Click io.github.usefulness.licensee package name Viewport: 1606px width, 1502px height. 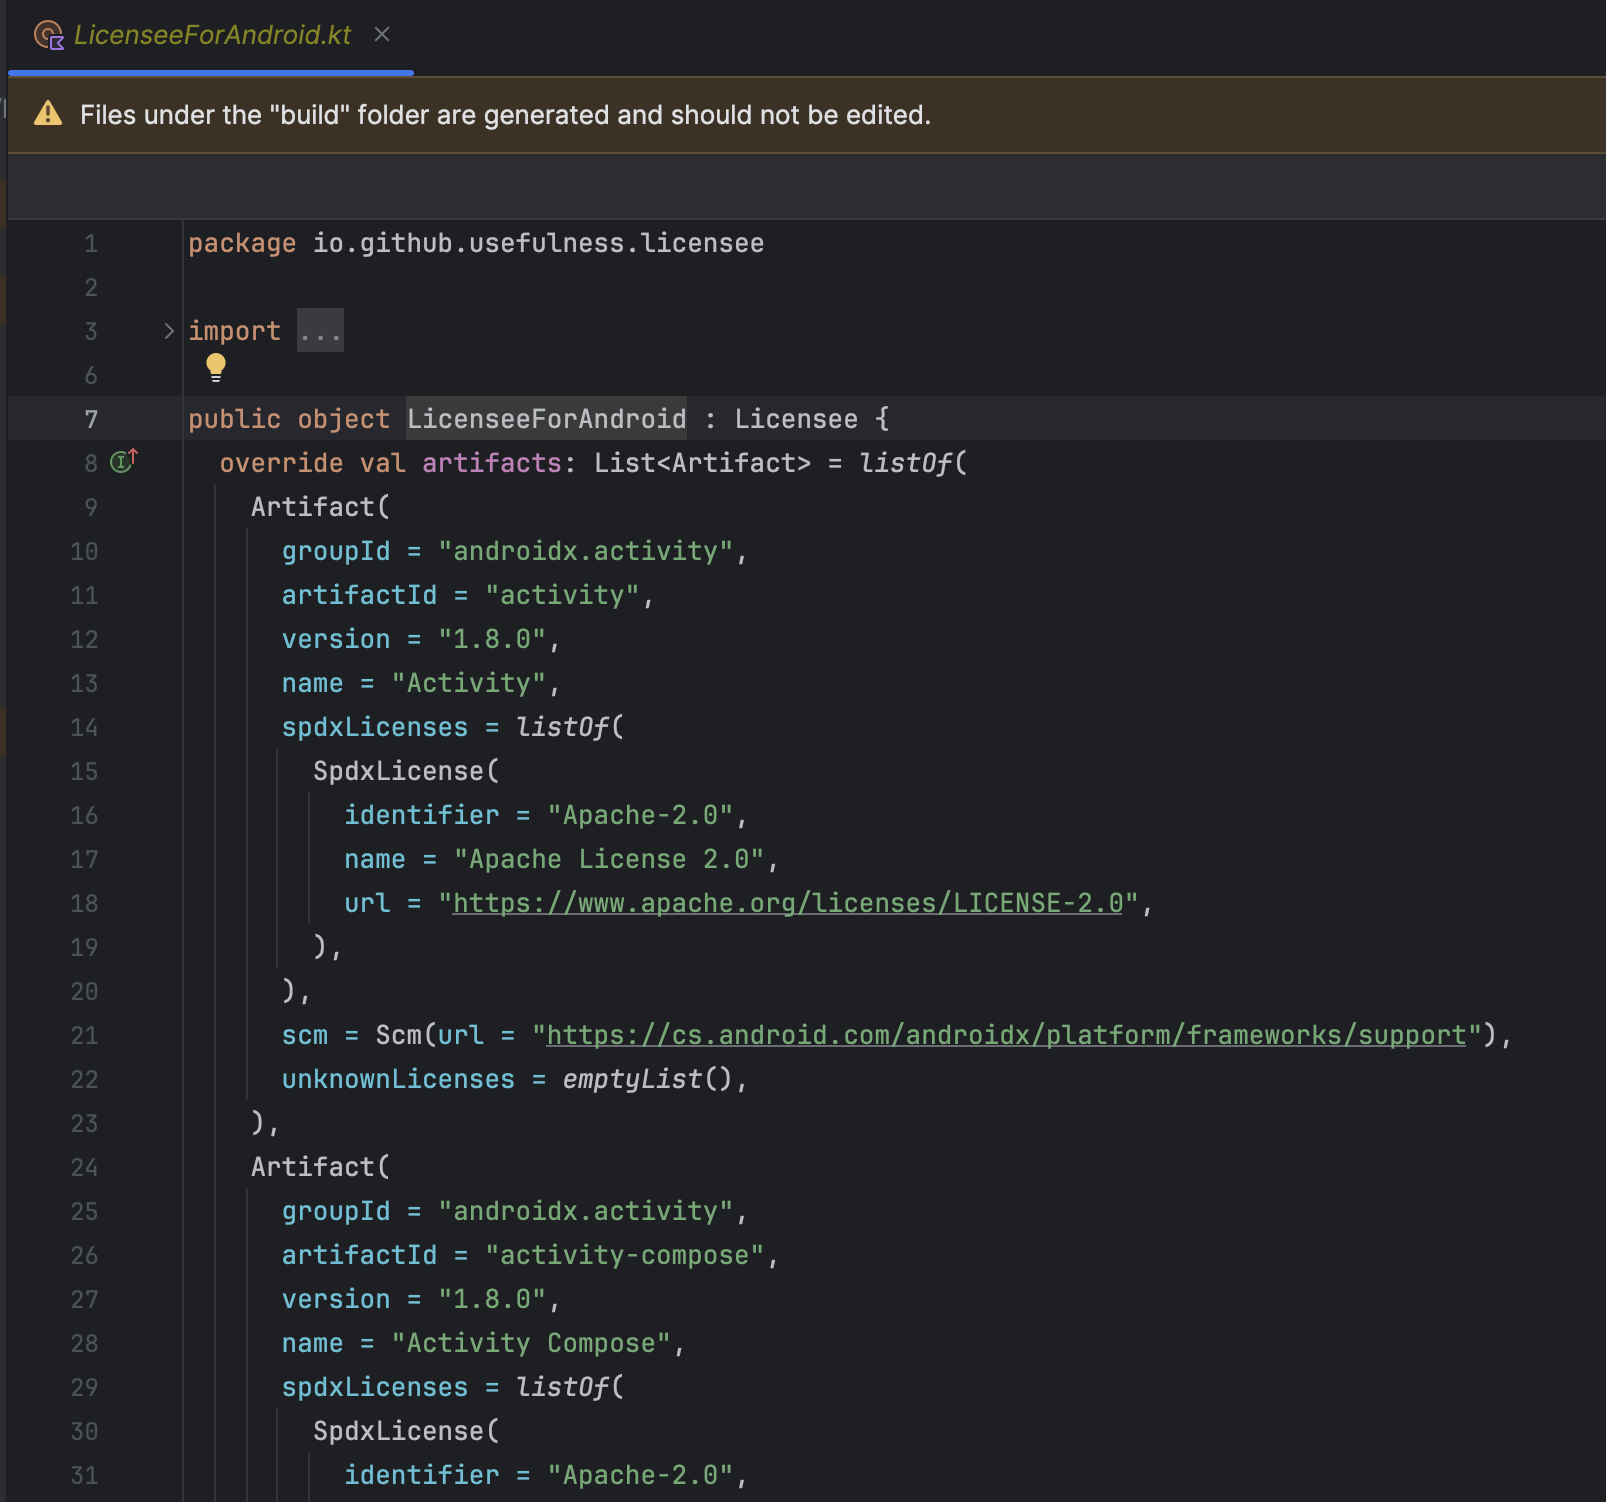(538, 243)
